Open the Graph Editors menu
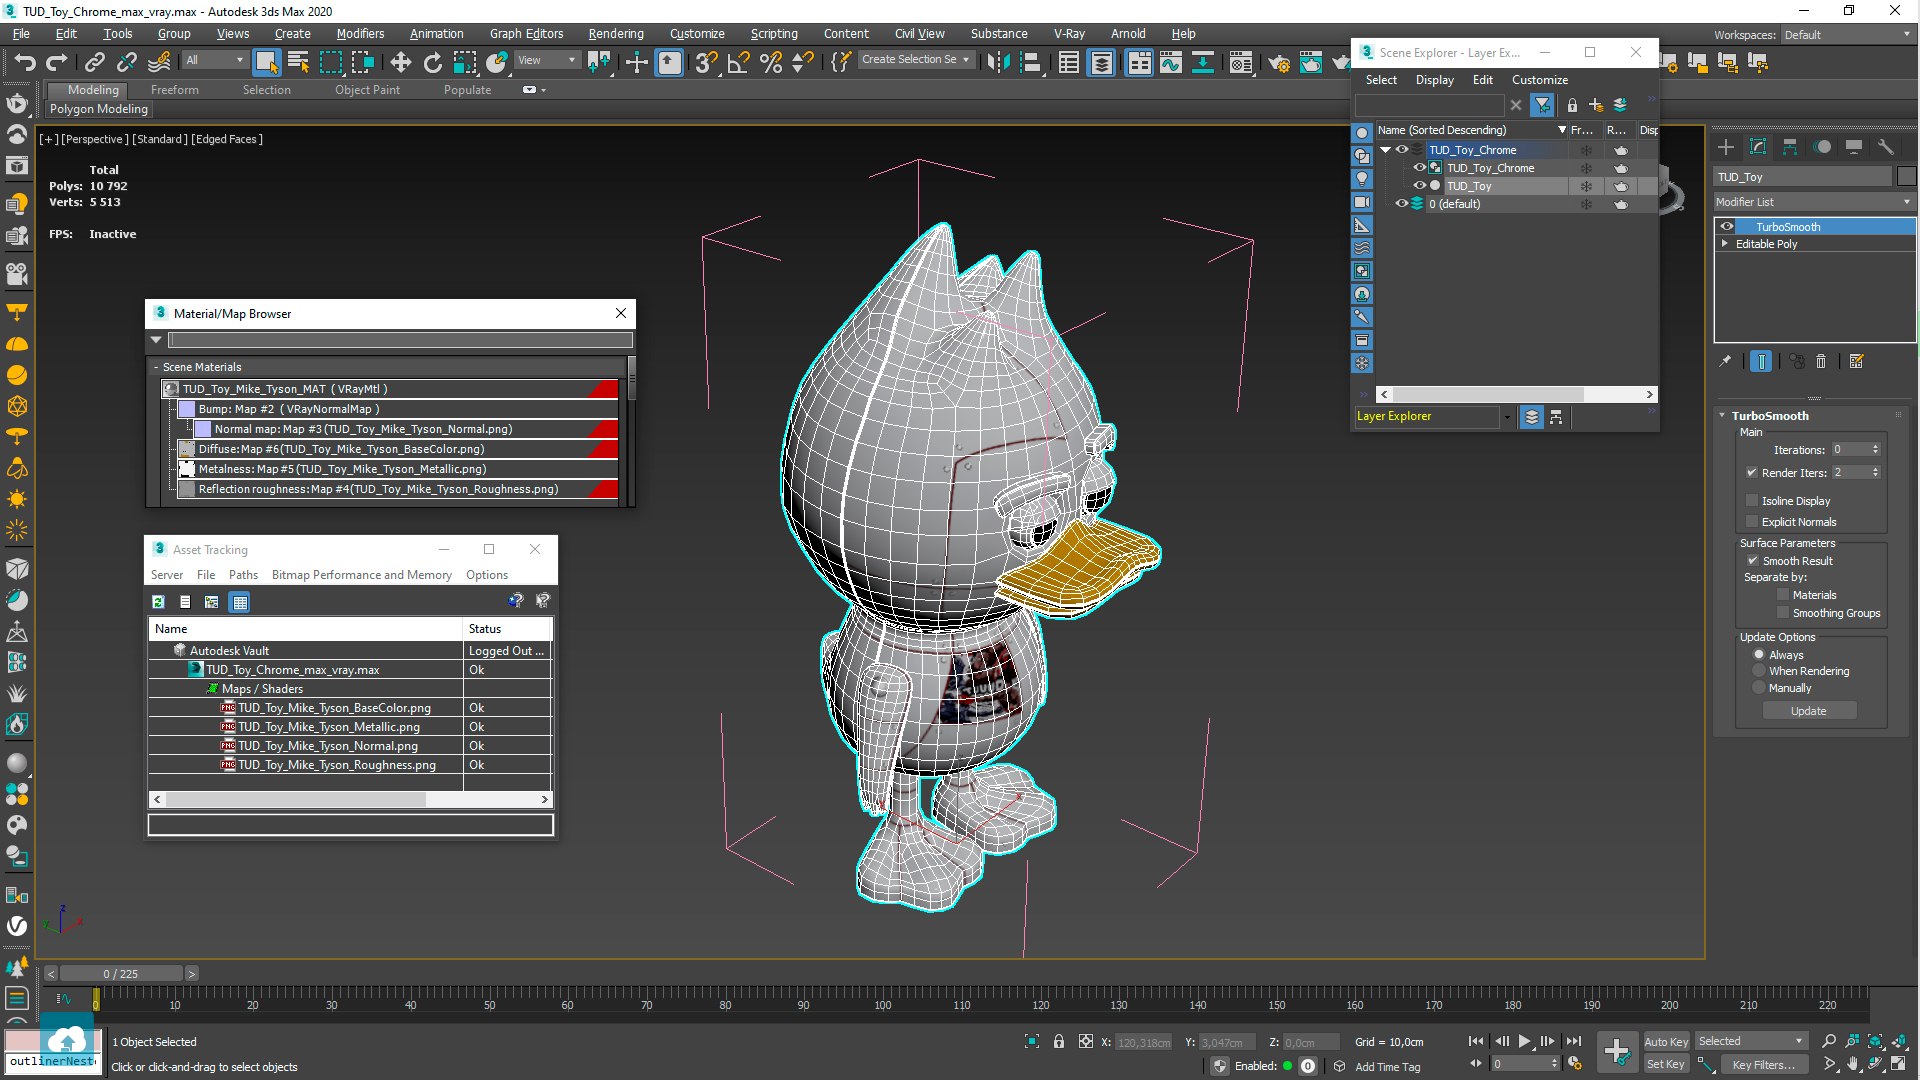The height and width of the screenshot is (1080, 1920). pyautogui.click(x=526, y=34)
